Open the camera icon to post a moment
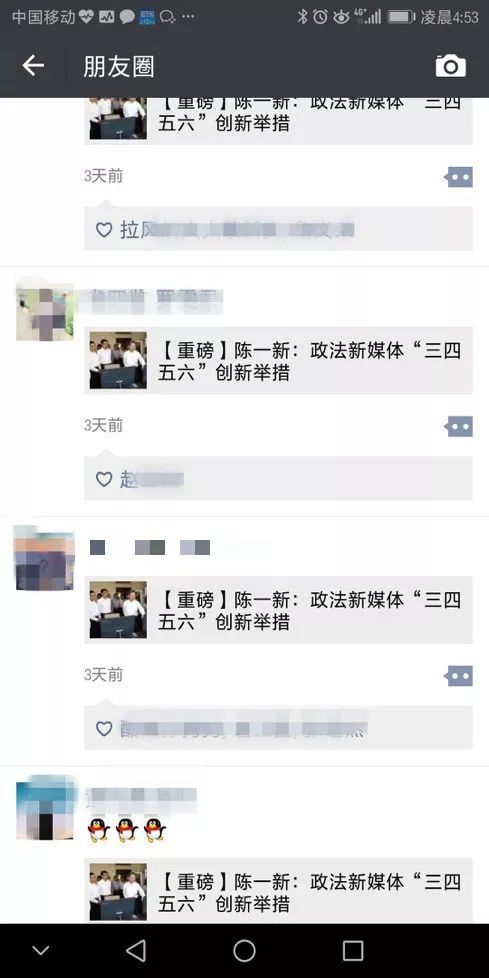The width and height of the screenshot is (489, 978). coord(450,65)
